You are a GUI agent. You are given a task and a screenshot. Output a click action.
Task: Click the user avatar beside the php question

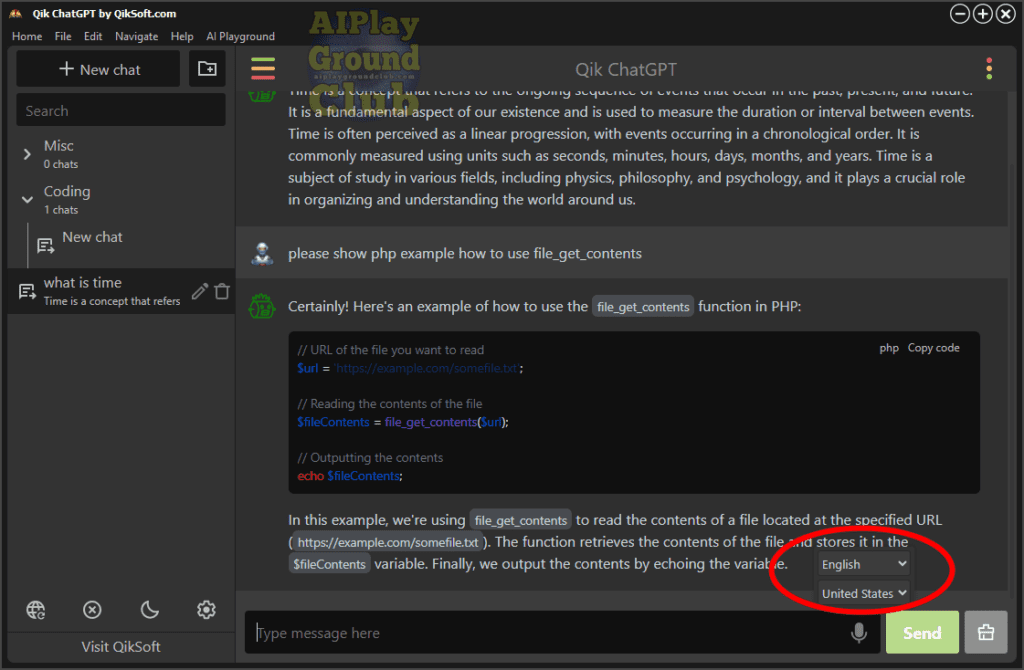263,253
